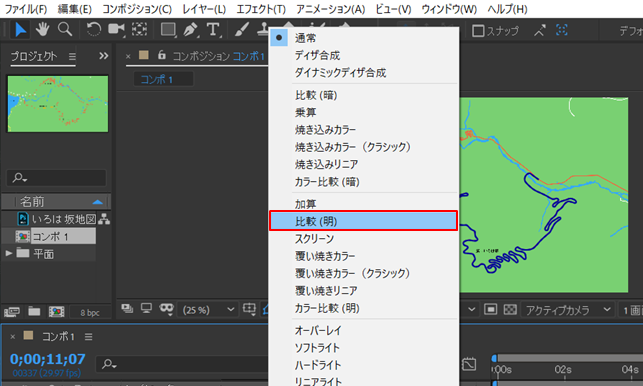Image resolution: width=643 pixels, height=386 pixels.
Task: Open the エフェクト(T) menu
Action: (261, 9)
